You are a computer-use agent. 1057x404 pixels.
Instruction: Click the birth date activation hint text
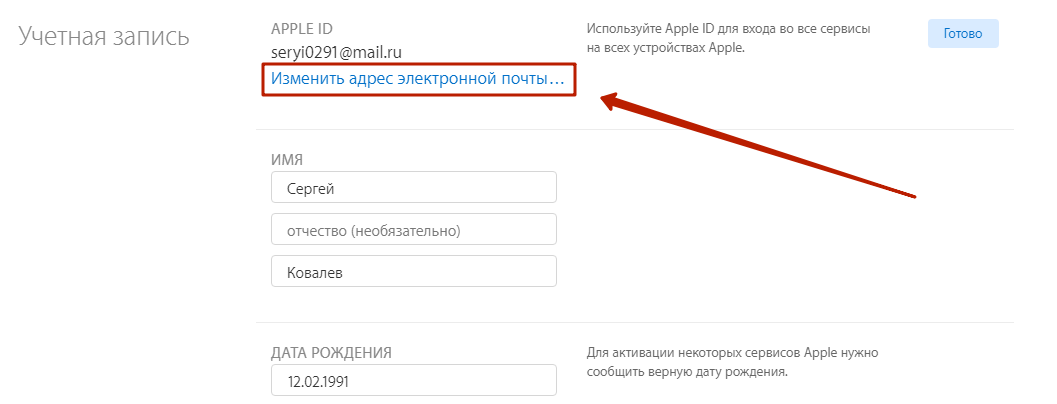(734, 363)
